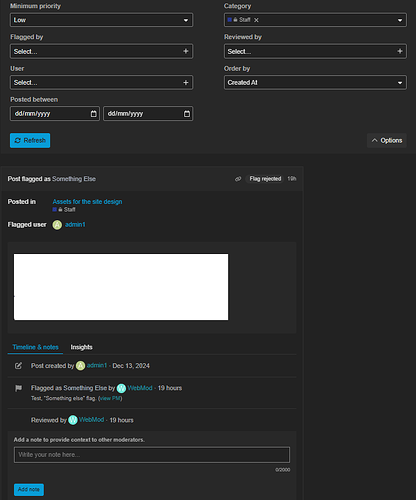Switch to Timeline & notes tab
Image resolution: width=416 pixels, height=500 pixels.
35,347
